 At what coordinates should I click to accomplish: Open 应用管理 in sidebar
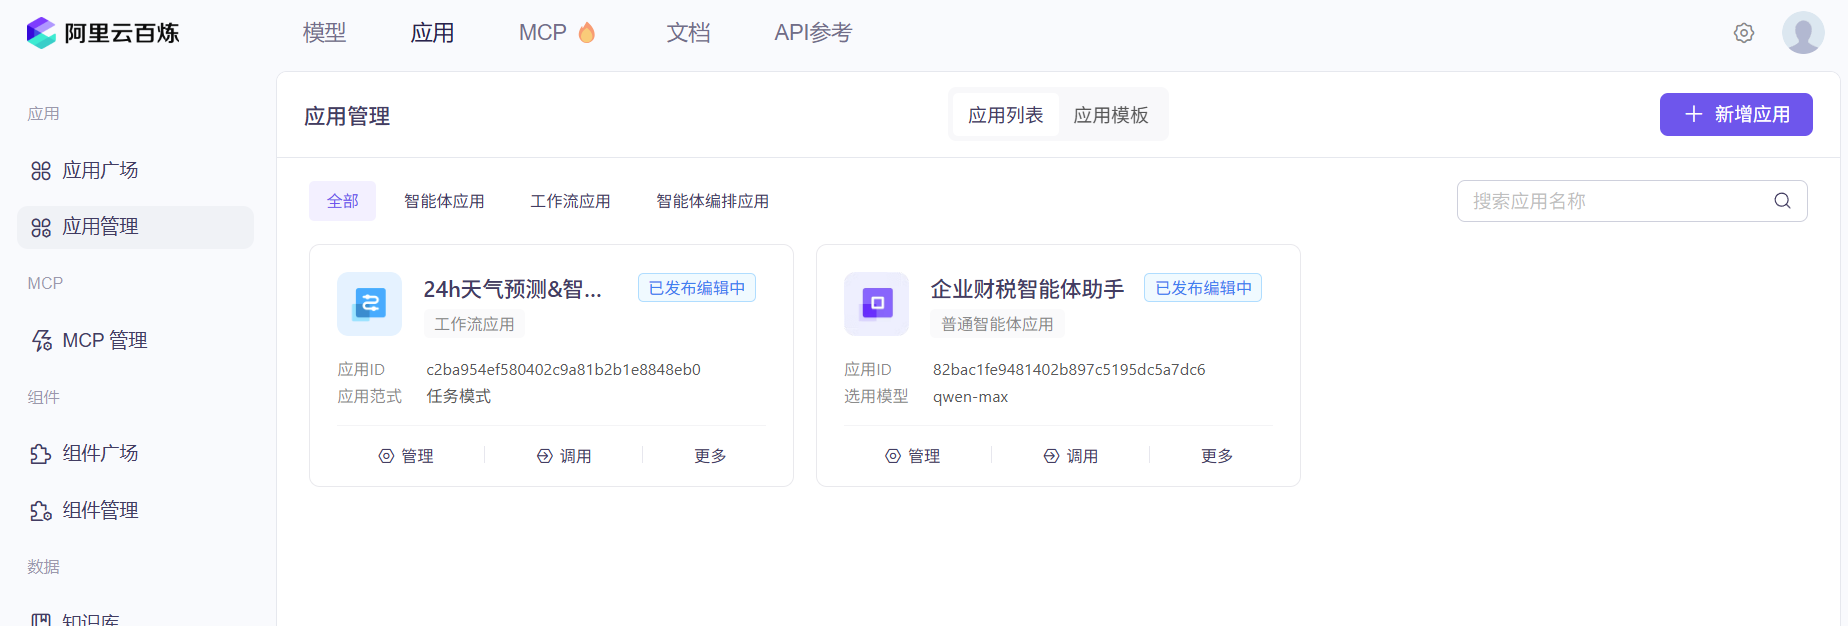[x=135, y=228]
